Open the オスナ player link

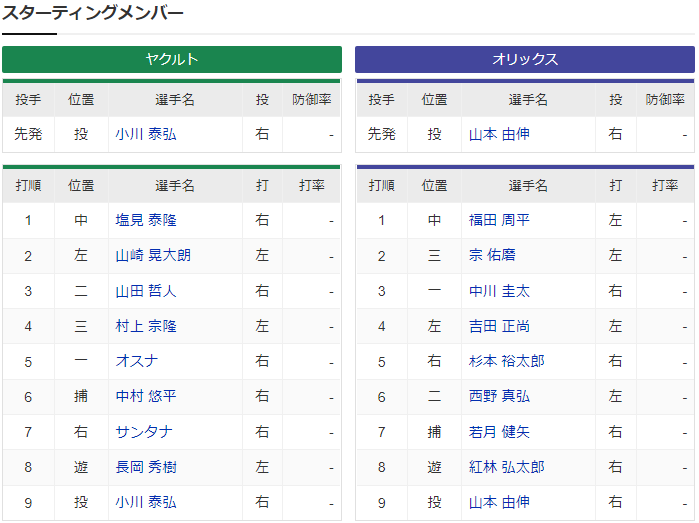[x=137, y=361]
